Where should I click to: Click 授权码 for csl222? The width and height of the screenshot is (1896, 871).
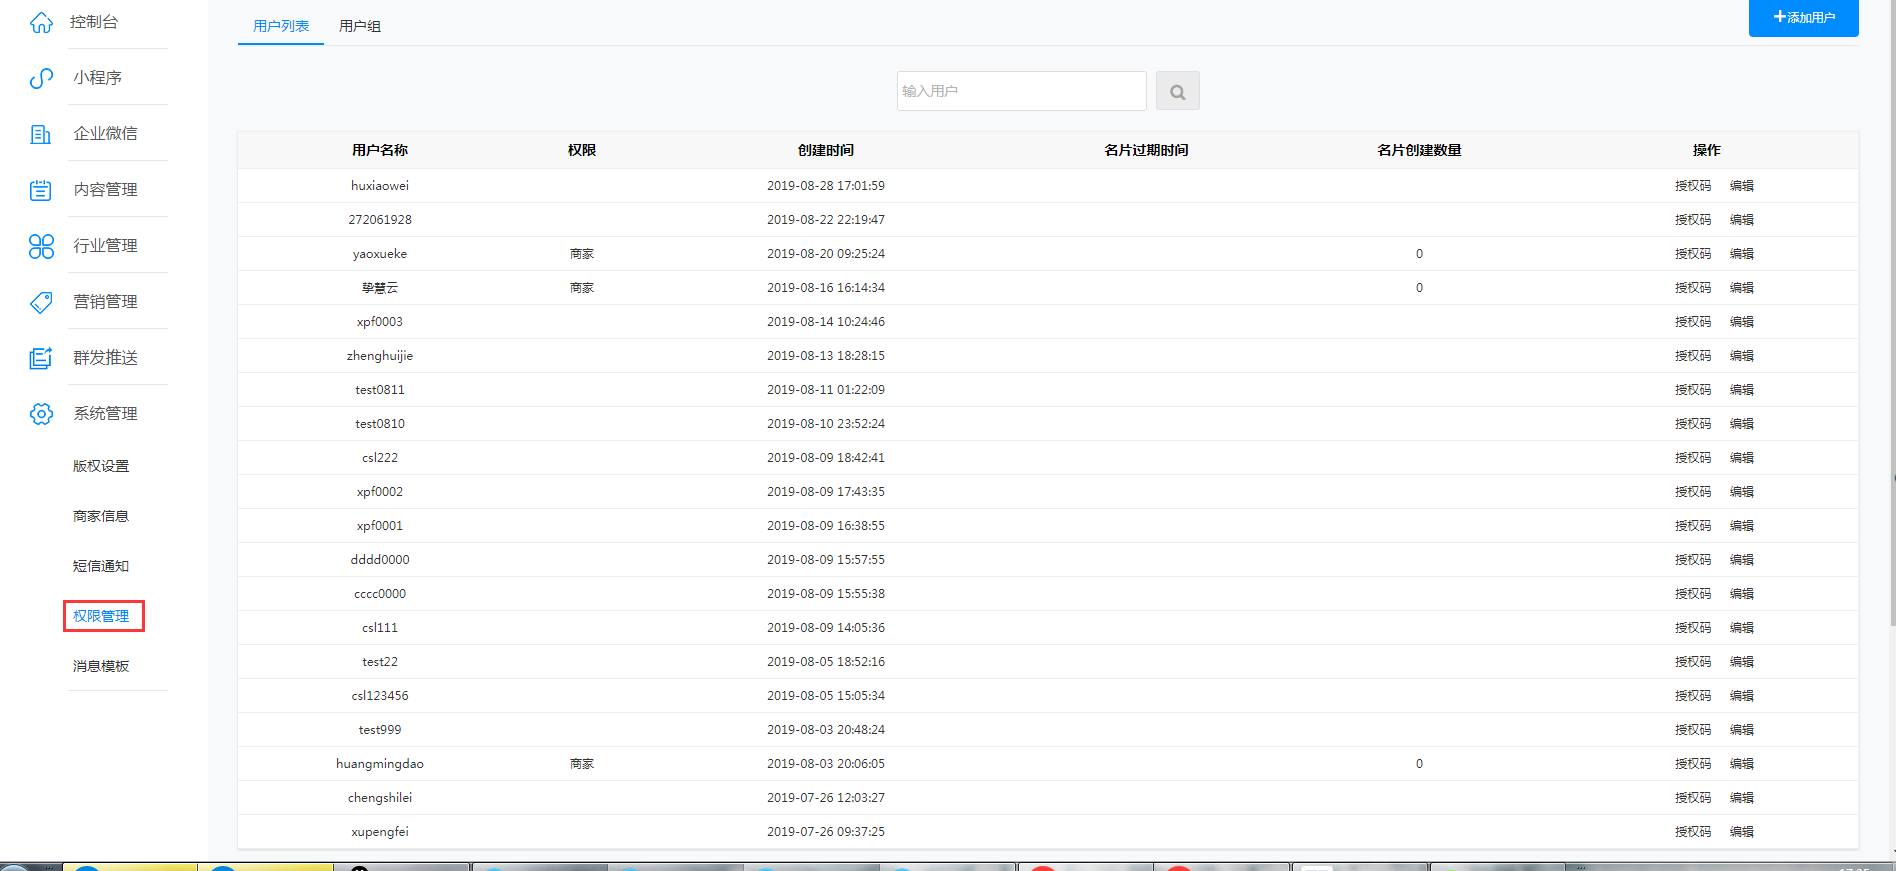pyautogui.click(x=1693, y=458)
